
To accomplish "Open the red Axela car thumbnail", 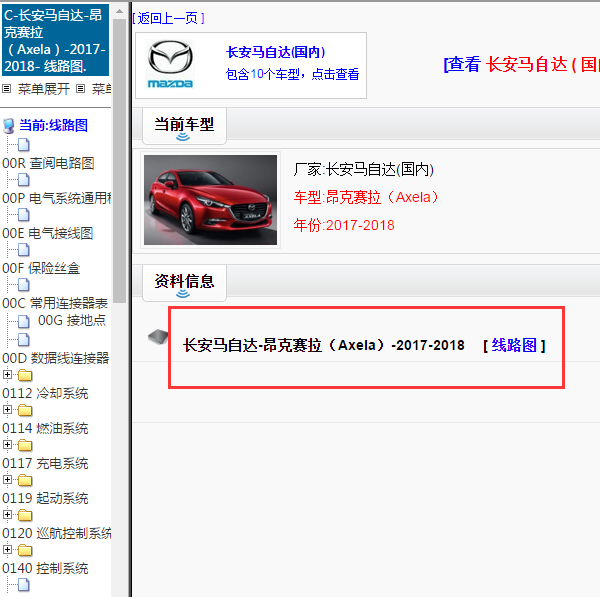I will (x=210, y=200).
